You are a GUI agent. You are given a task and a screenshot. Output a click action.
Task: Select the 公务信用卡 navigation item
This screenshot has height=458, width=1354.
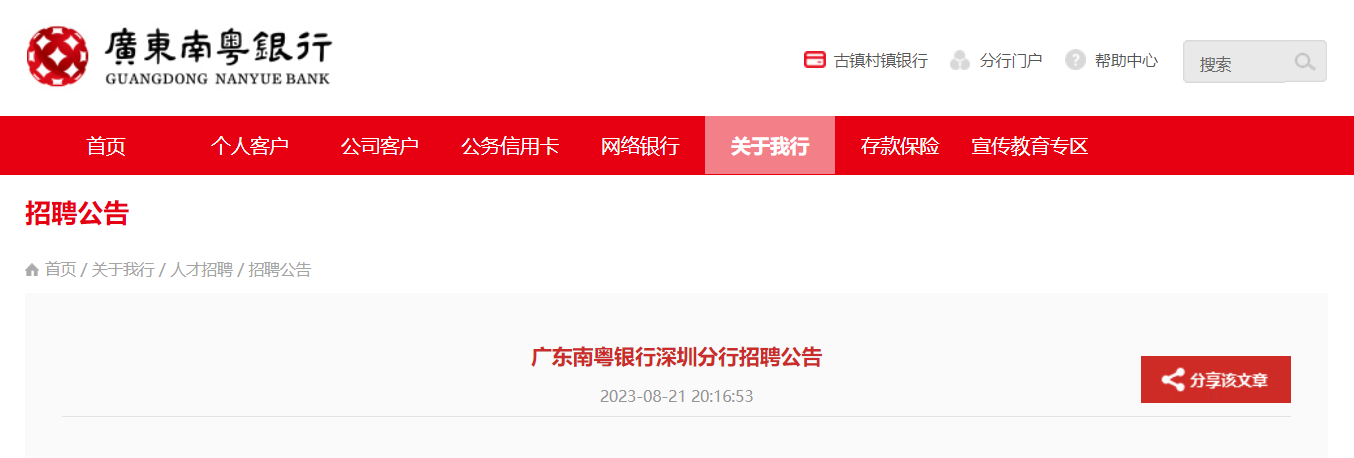click(x=510, y=146)
